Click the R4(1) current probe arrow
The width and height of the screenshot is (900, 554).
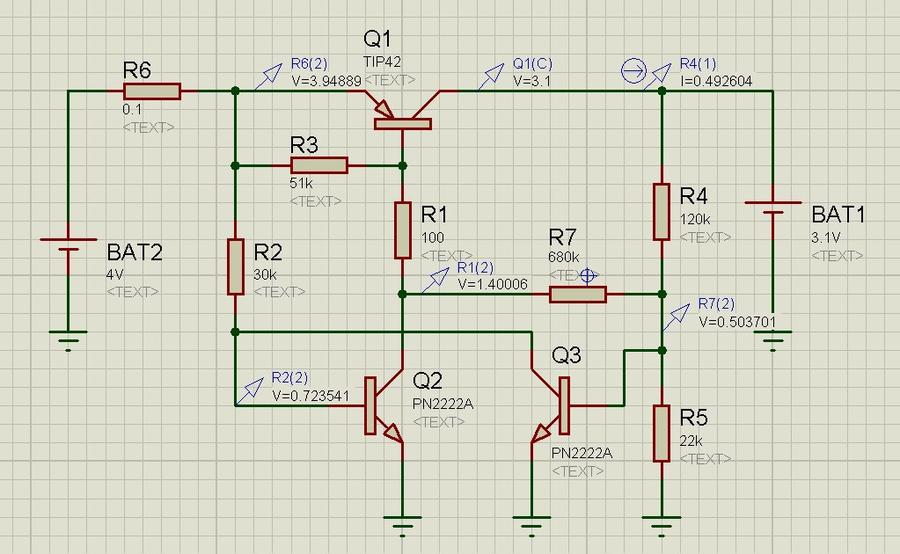(x=659, y=72)
